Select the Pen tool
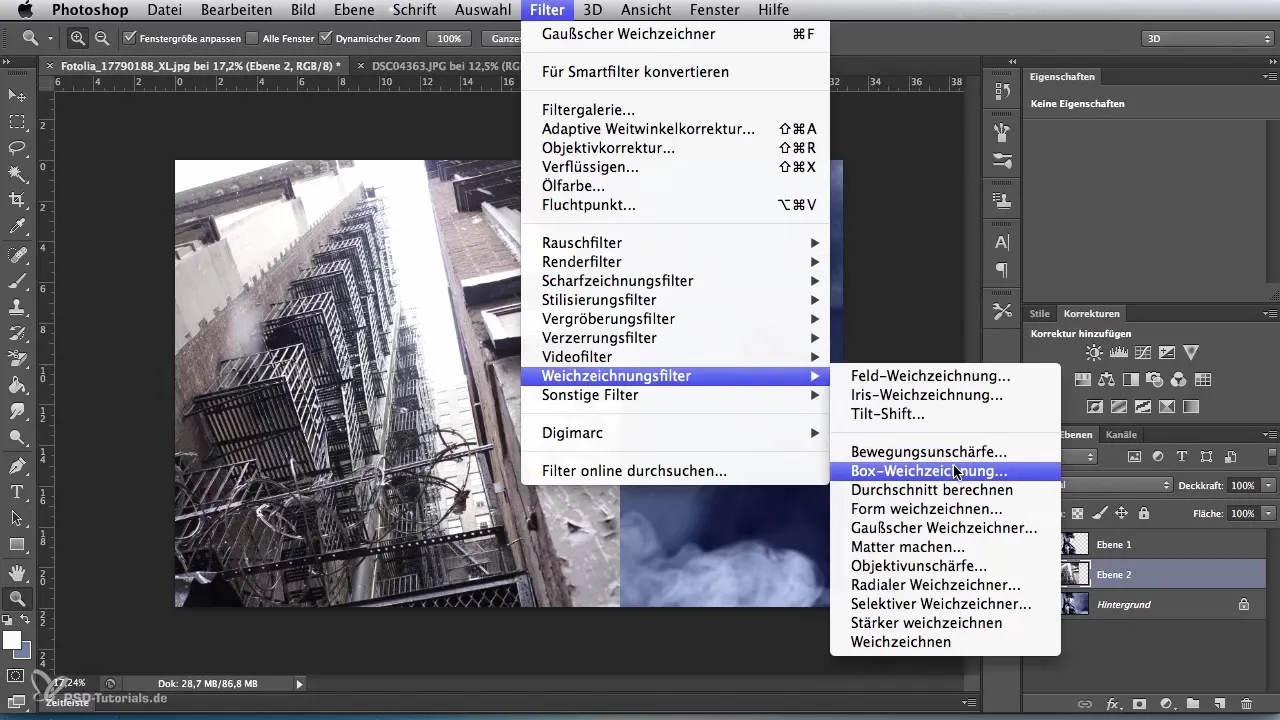The width and height of the screenshot is (1280, 720). 17,466
